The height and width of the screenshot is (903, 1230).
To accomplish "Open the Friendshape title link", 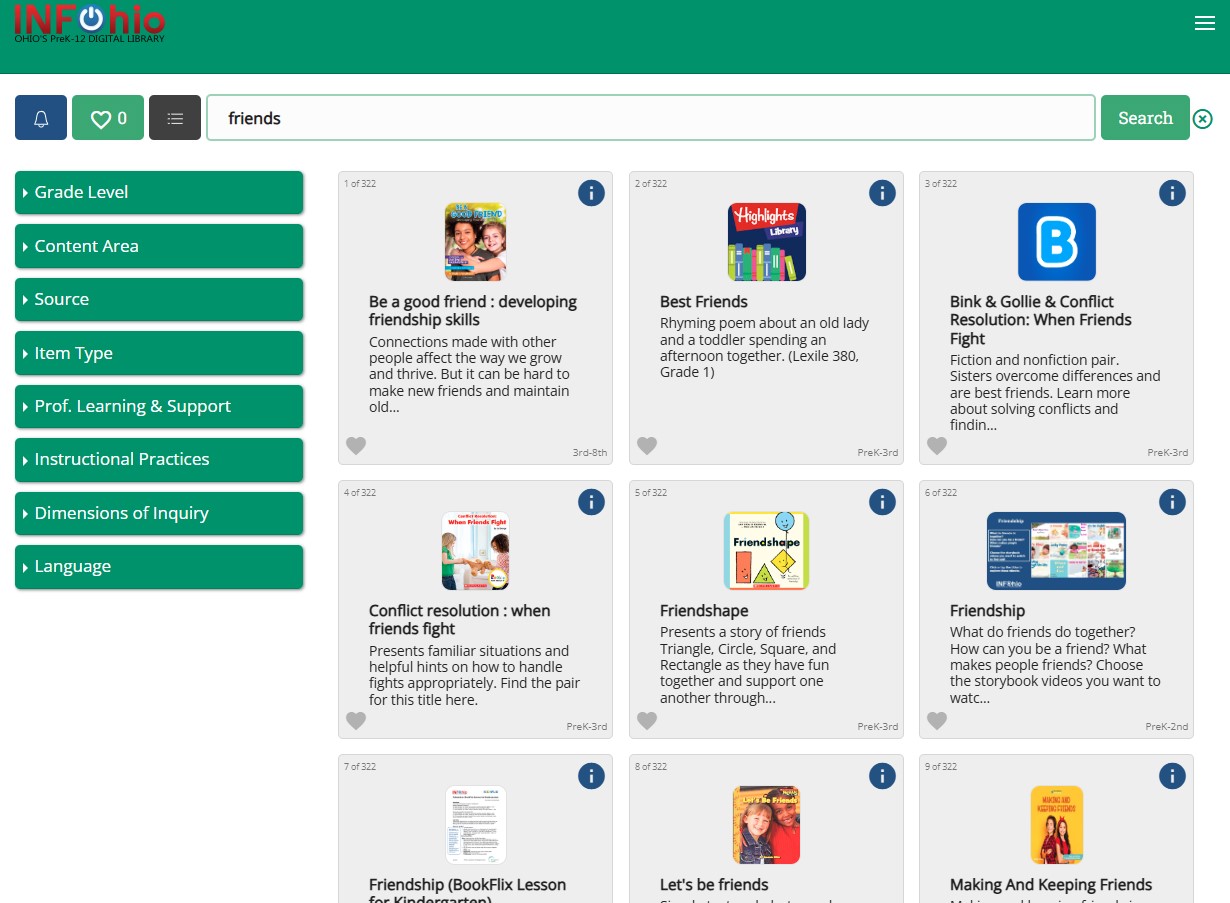I will [704, 611].
